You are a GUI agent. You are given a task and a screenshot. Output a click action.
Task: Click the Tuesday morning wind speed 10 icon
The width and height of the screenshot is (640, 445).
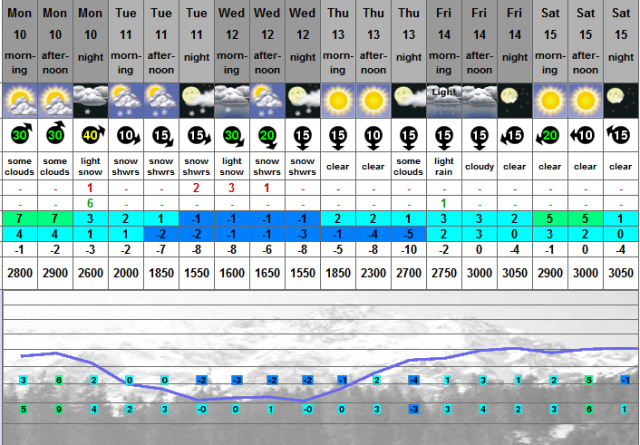click(x=128, y=136)
